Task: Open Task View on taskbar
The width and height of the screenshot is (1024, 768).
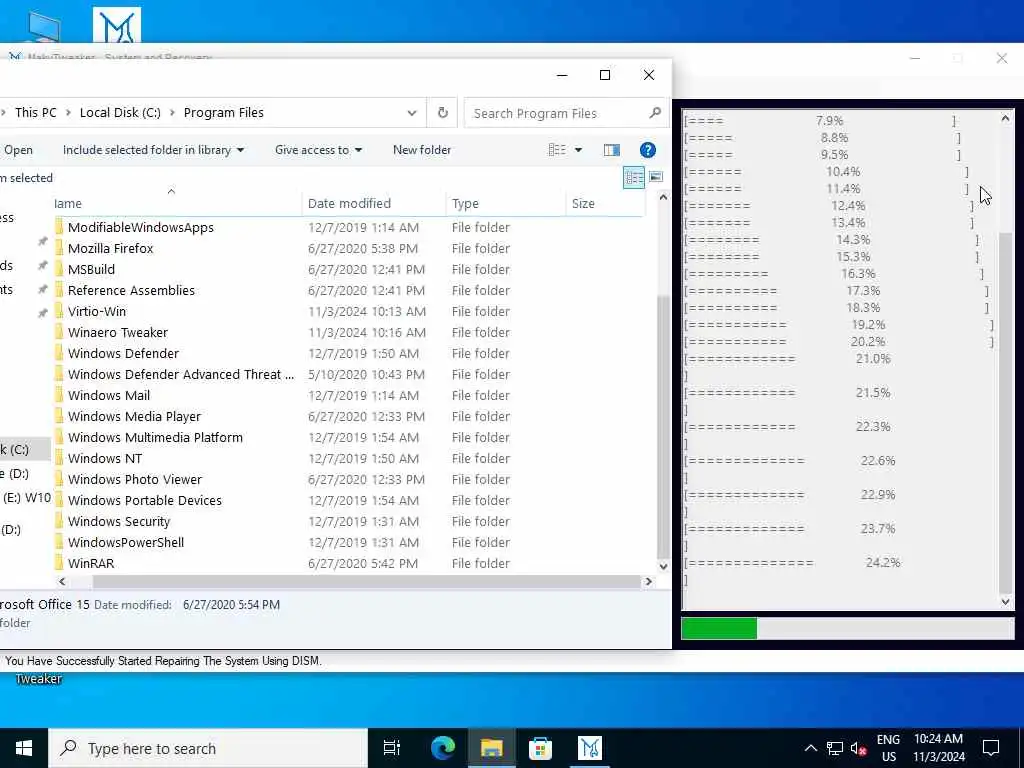Action: (392, 748)
